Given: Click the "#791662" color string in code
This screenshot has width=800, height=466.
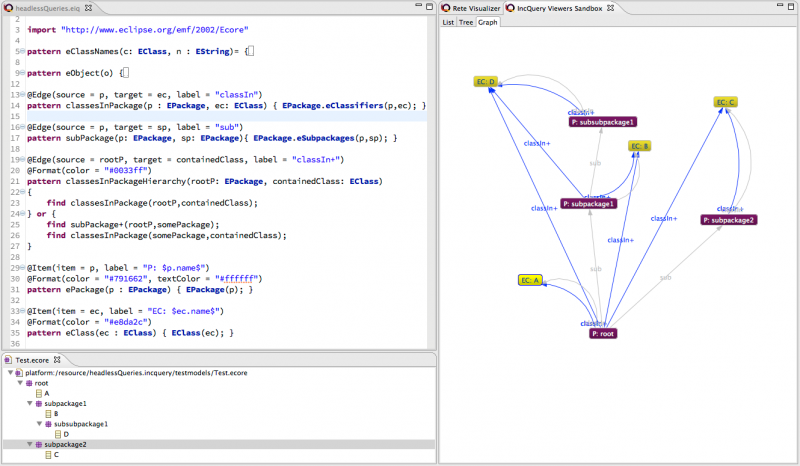Looking at the screenshot, I should [x=128, y=279].
